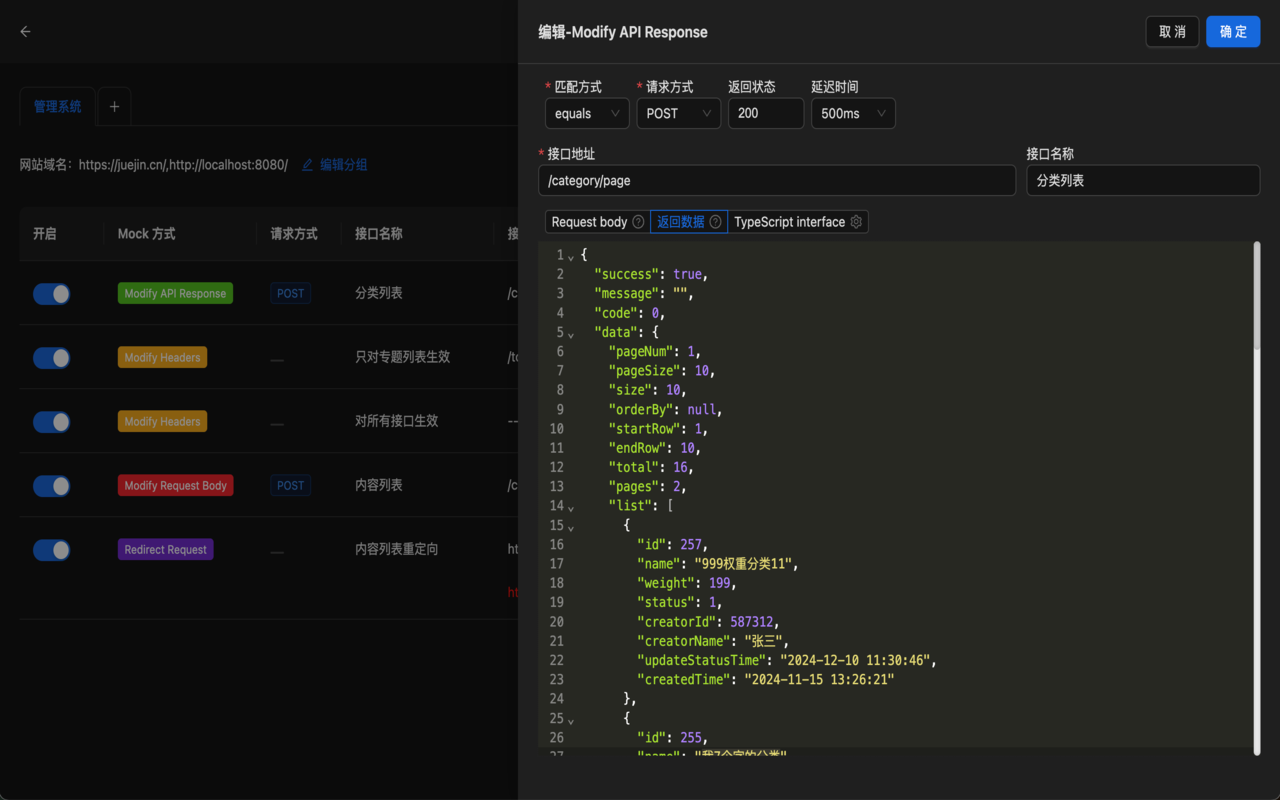Cancel editing with the 取消 button
Viewport: 1280px width, 800px height.
point(1172,31)
